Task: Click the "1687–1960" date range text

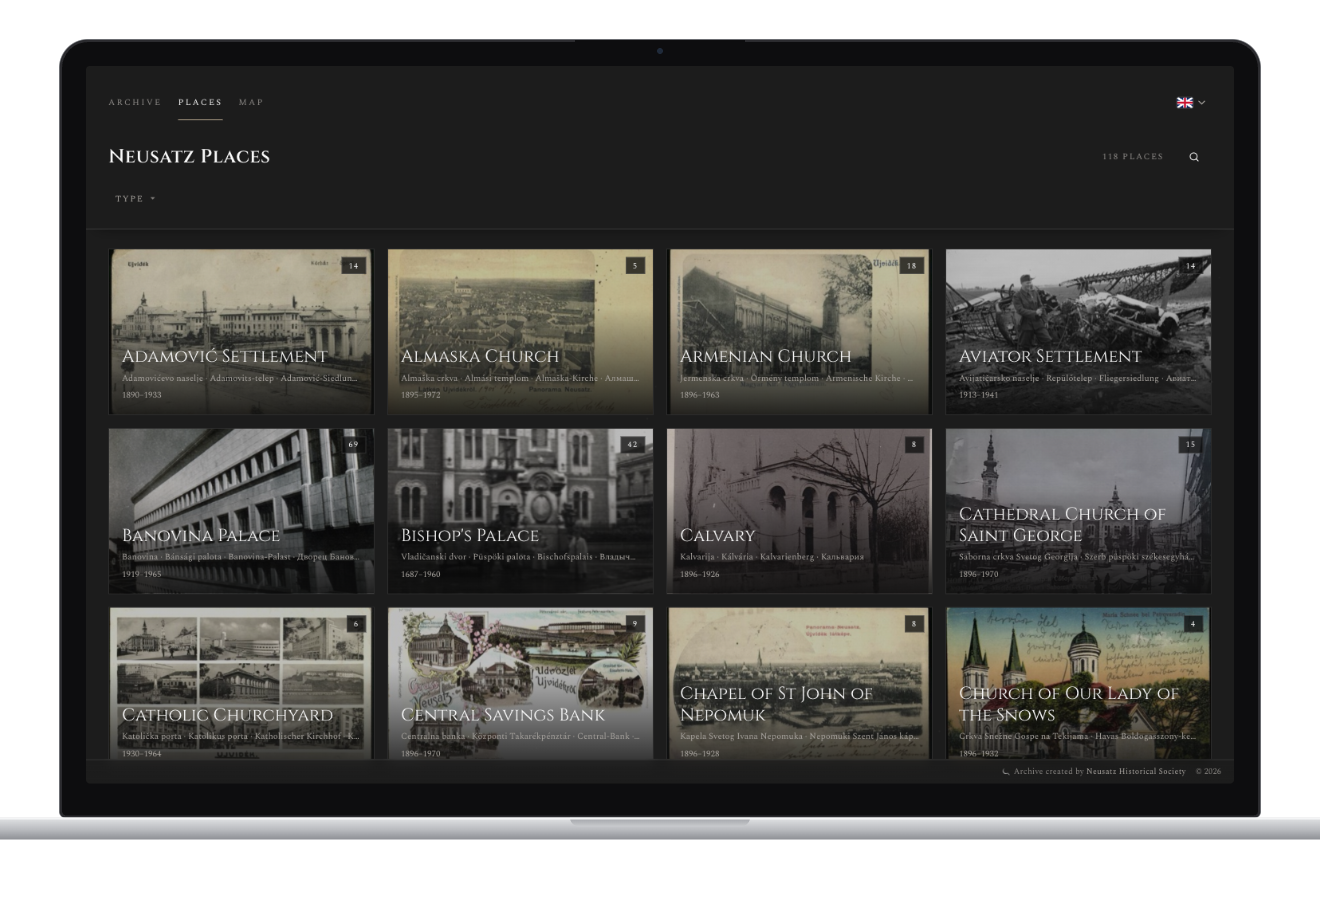Action: [421, 574]
